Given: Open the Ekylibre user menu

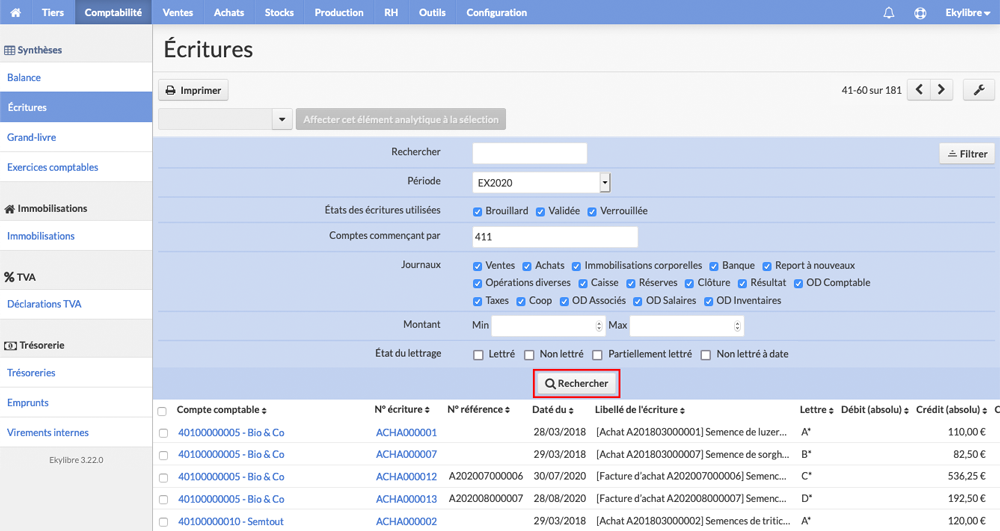Looking at the screenshot, I should (967, 13).
